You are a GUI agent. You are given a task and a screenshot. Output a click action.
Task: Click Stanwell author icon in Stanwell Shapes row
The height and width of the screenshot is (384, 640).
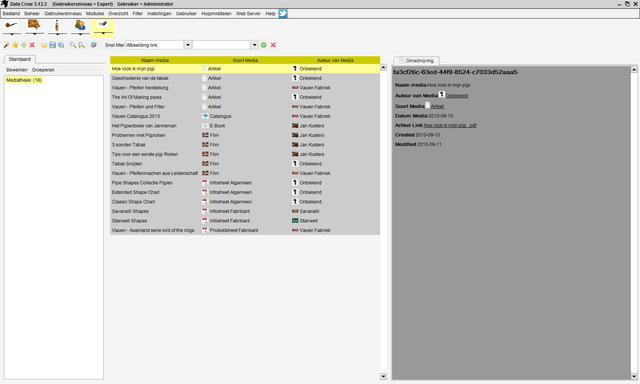(295, 221)
